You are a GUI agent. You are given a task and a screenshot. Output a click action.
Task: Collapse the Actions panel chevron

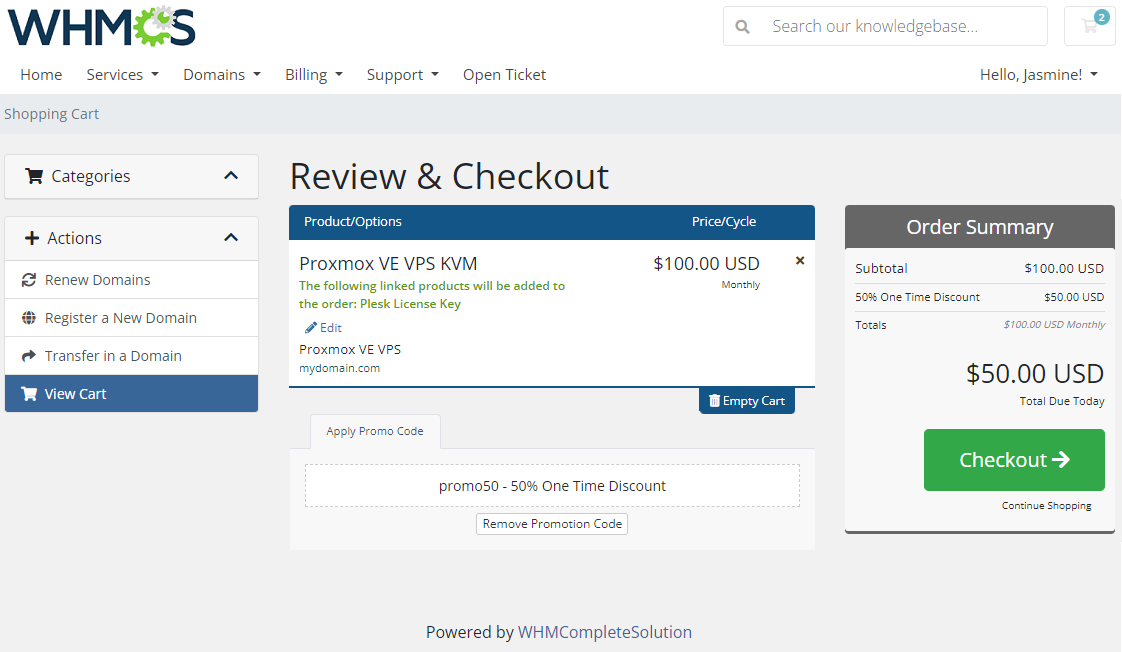tap(230, 238)
